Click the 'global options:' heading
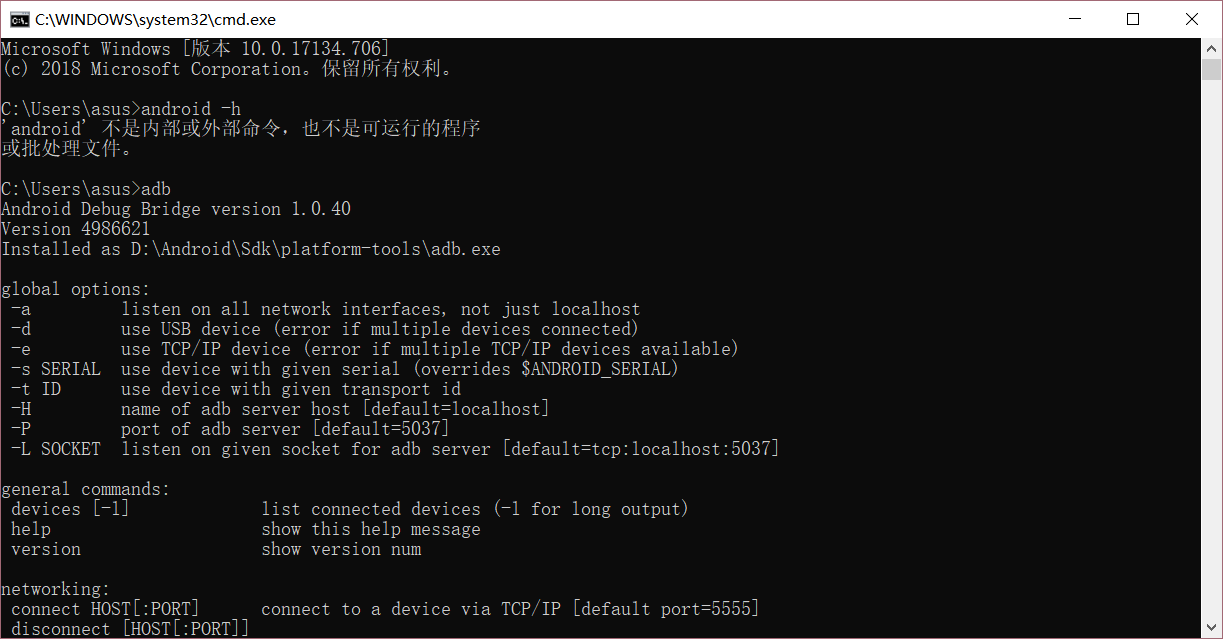This screenshot has height=639, width=1223. point(75,289)
